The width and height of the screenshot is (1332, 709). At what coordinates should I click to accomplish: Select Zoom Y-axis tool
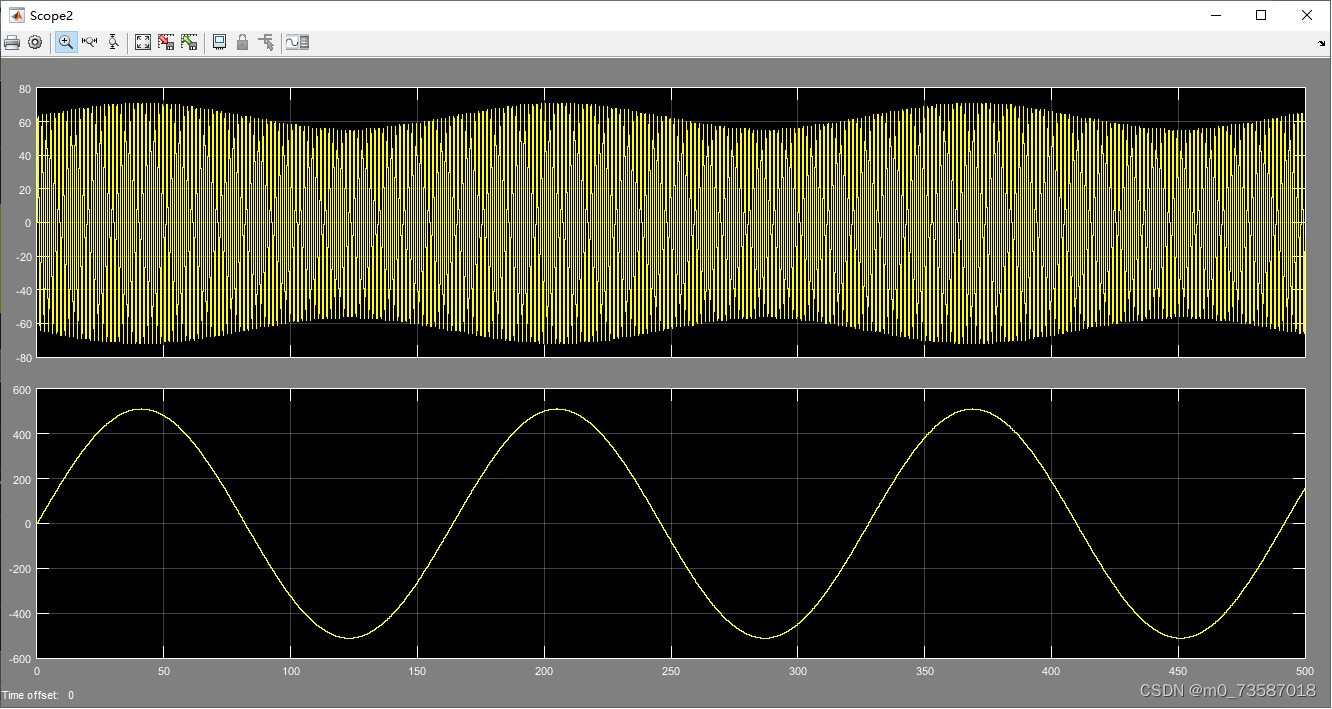pyautogui.click(x=113, y=42)
